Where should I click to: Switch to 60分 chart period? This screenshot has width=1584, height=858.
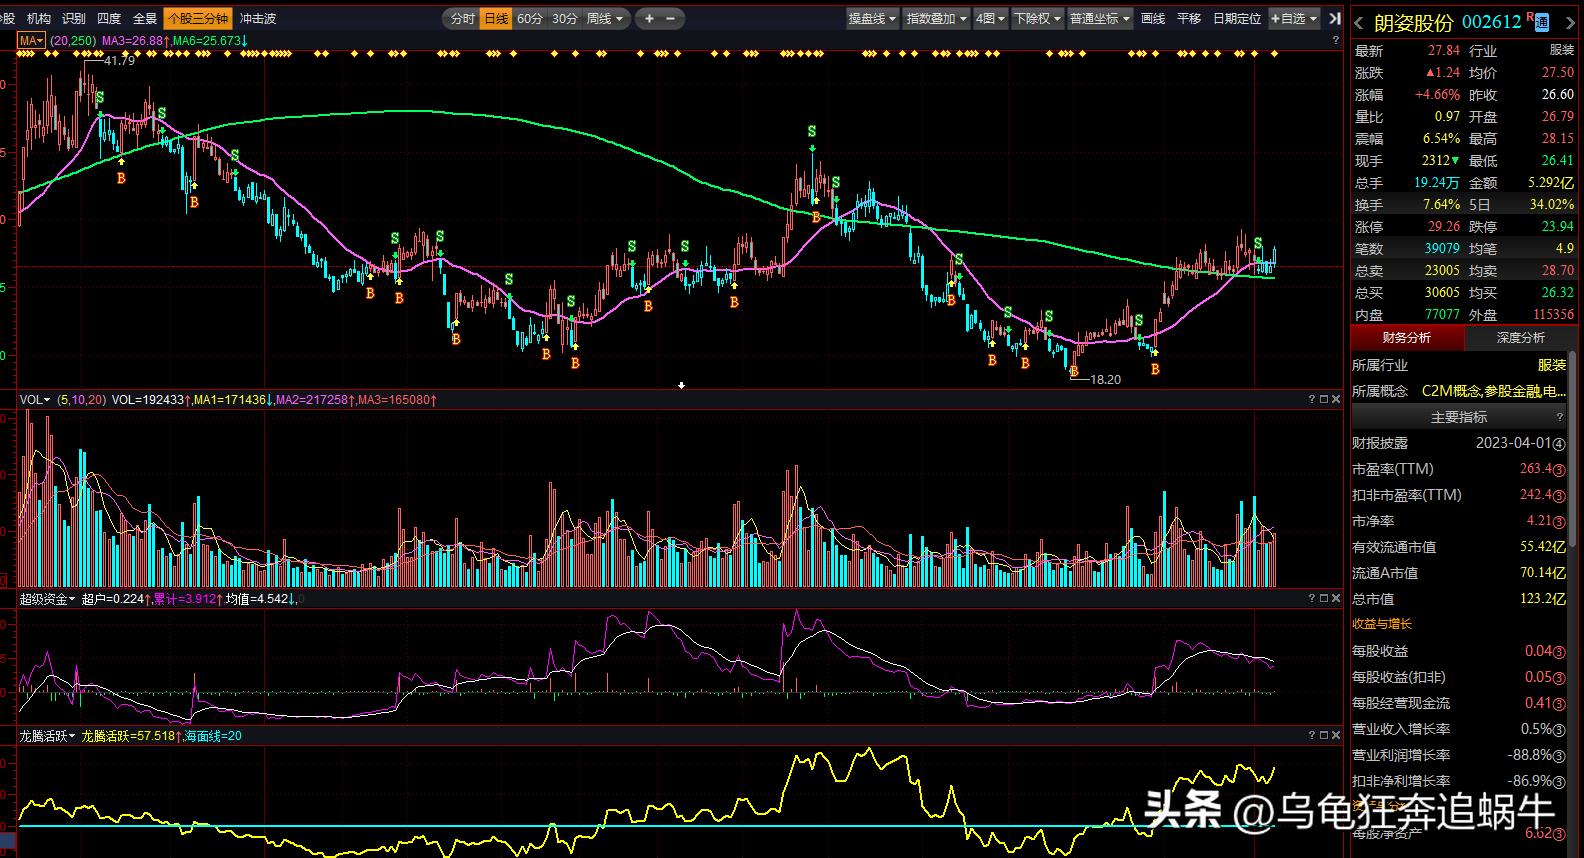[x=530, y=18]
